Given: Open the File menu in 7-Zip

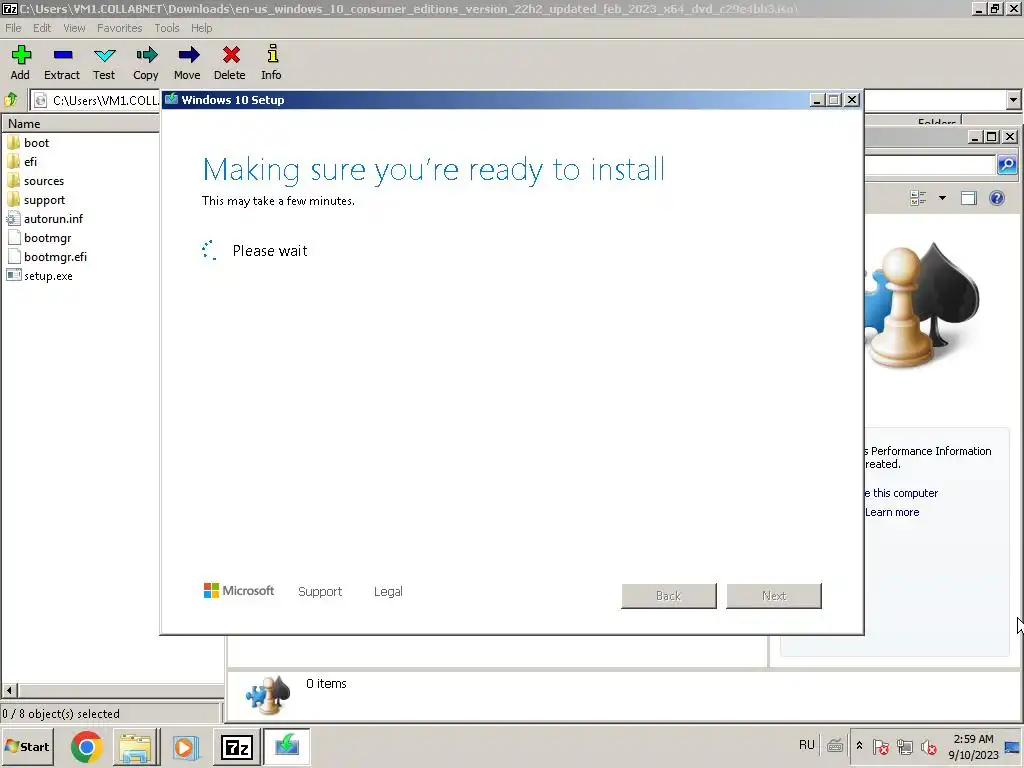Looking at the screenshot, I should [x=13, y=28].
